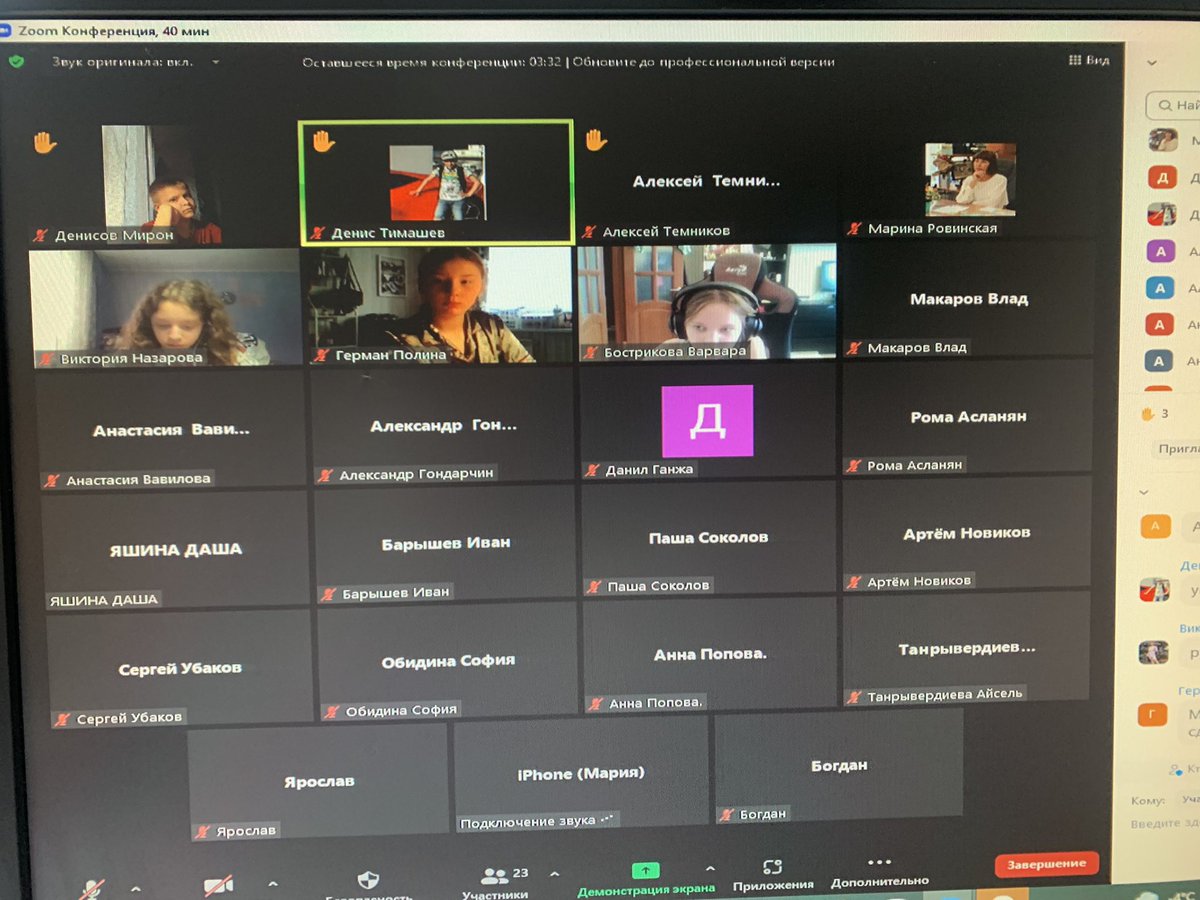Click Подключение звука status on iPhone tile
This screenshot has height=900, width=1200.
click(x=536, y=822)
